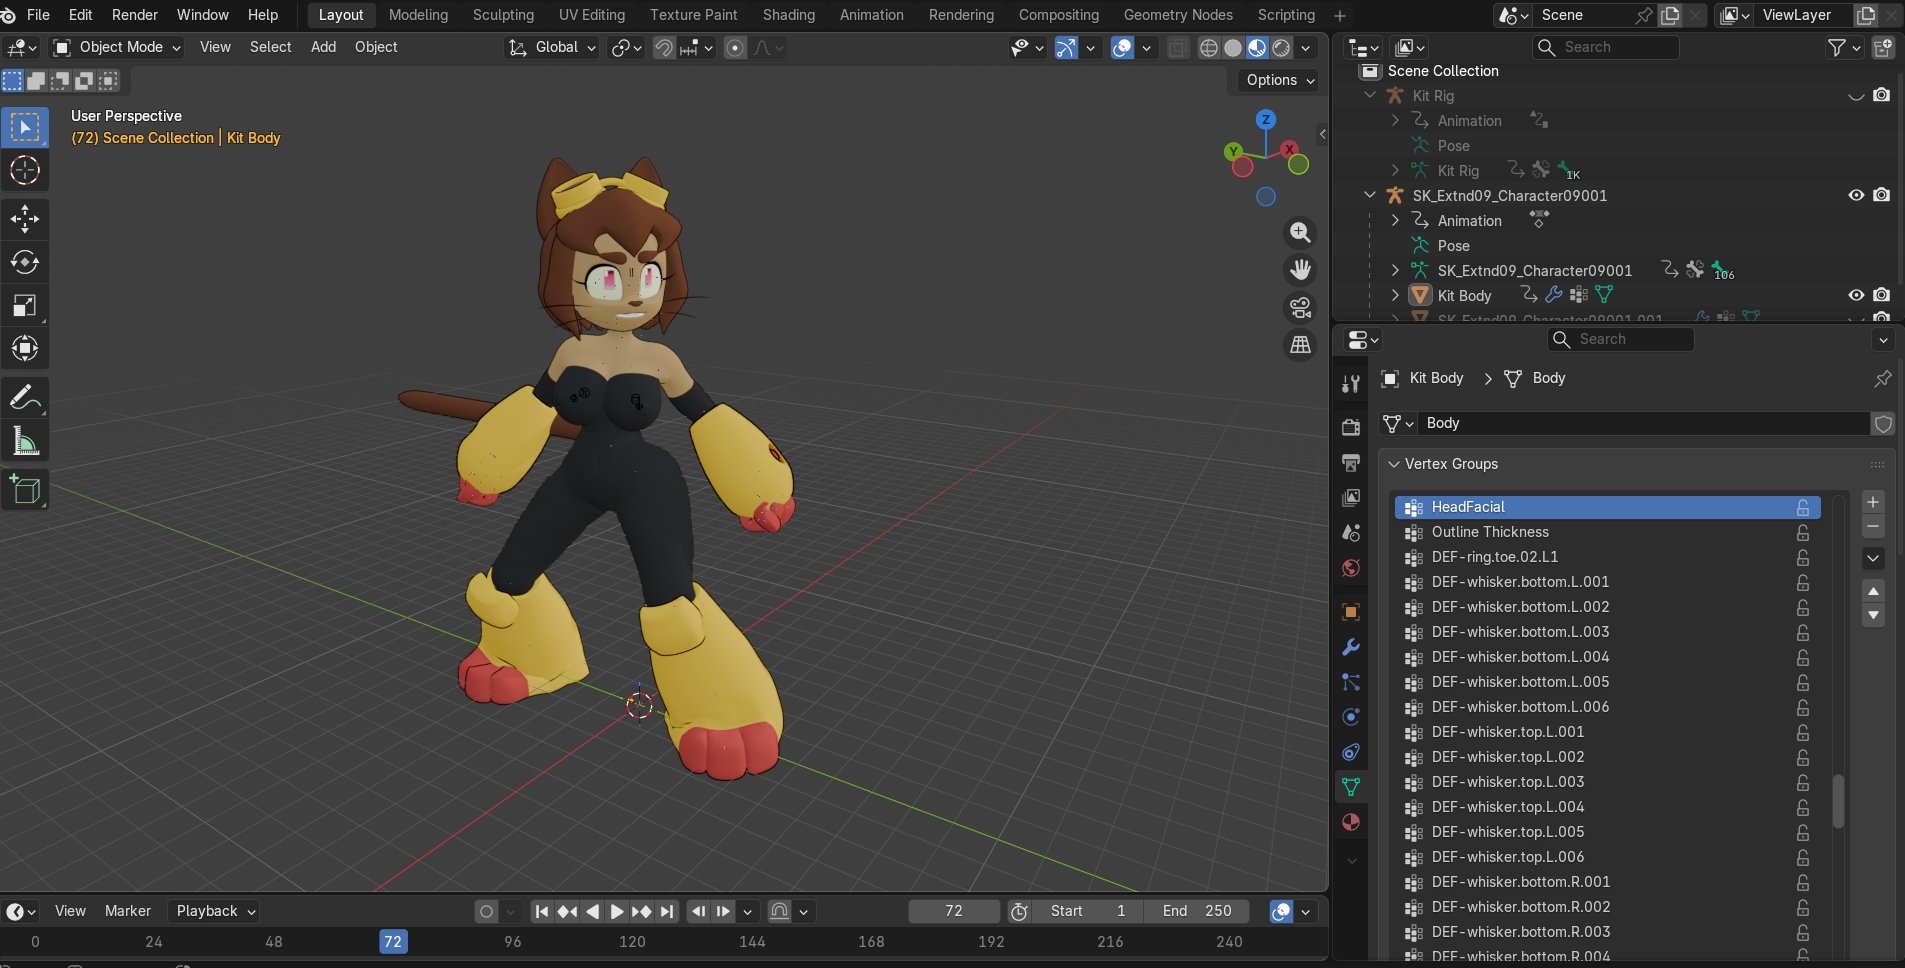Open outliner filter dropdown

(x=1844, y=47)
